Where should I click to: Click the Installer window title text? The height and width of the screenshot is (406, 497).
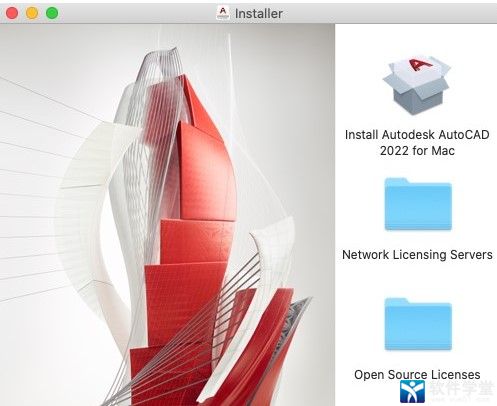(259, 13)
